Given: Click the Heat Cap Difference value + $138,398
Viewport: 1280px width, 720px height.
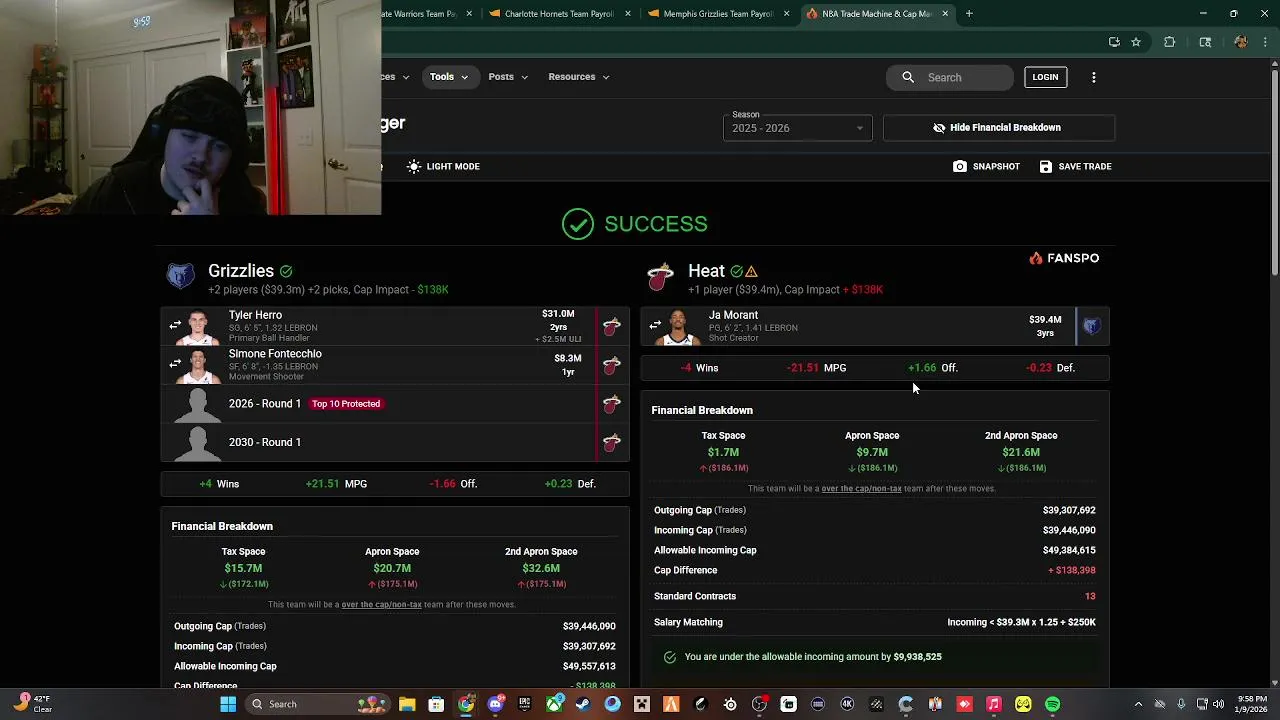Looking at the screenshot, I should pos(1072,570).
